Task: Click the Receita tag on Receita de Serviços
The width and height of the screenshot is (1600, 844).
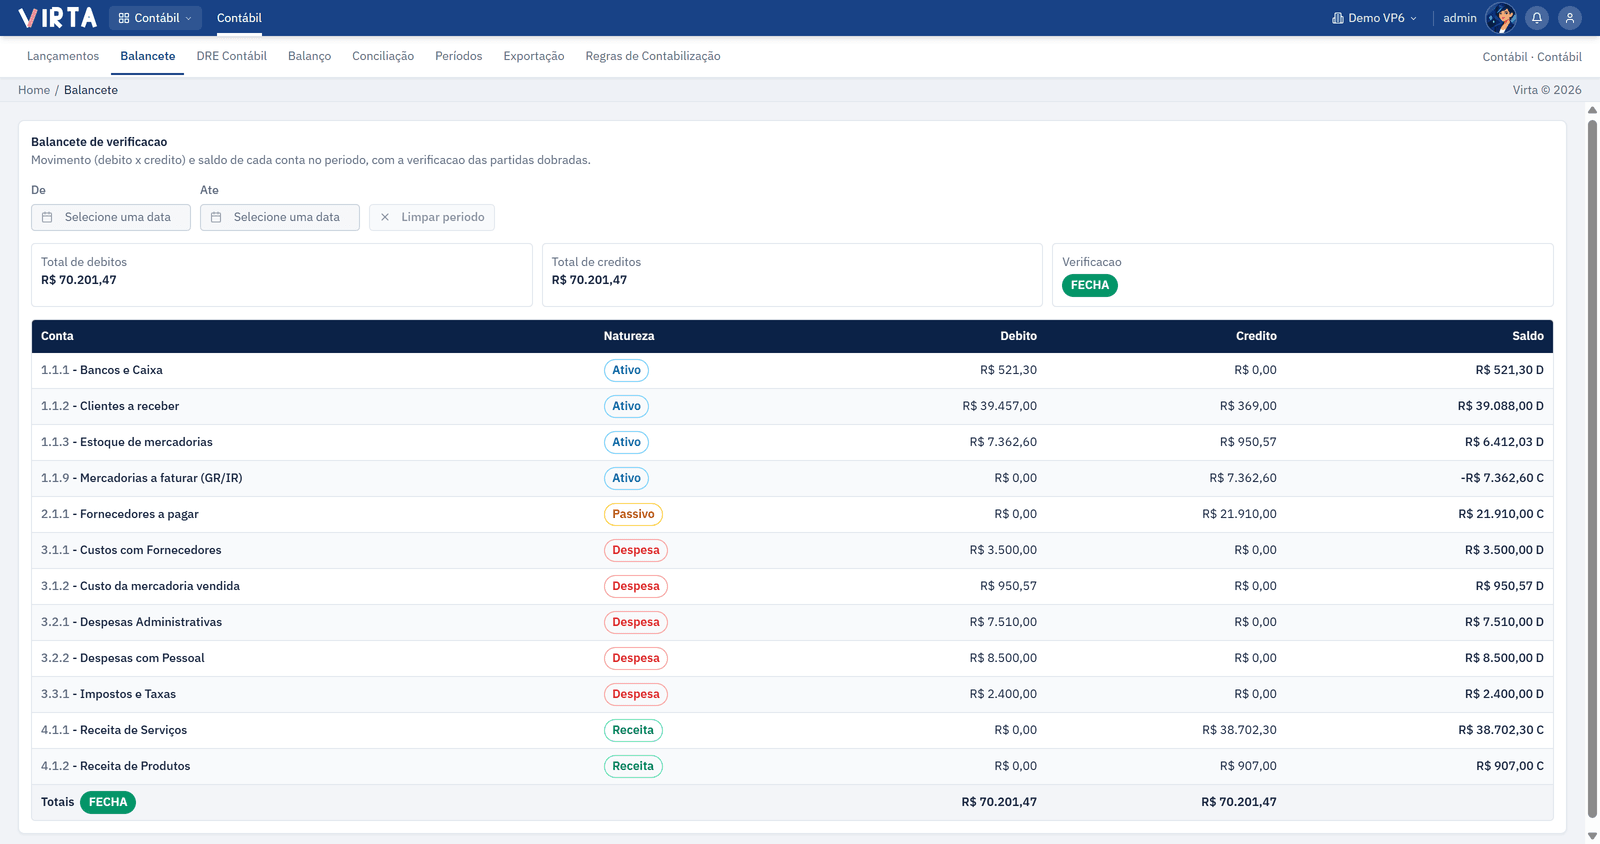Action: 633,730
